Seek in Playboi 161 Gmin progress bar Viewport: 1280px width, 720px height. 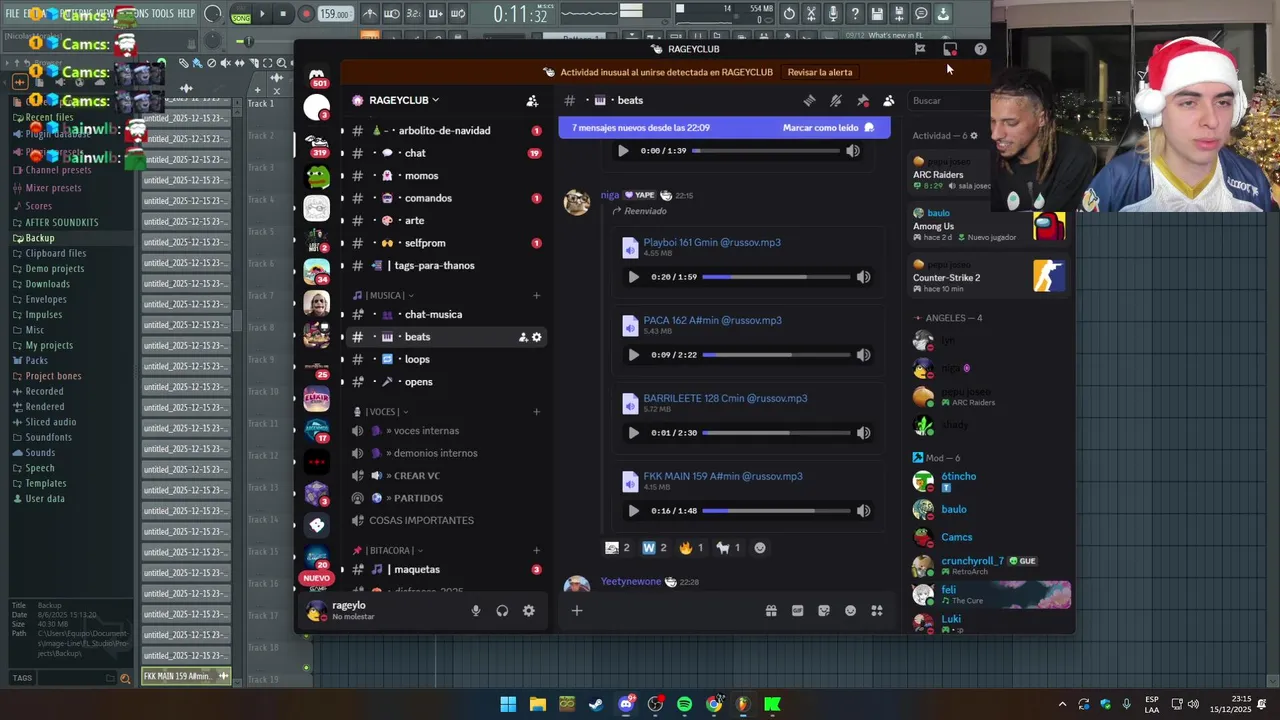(776, 277)
